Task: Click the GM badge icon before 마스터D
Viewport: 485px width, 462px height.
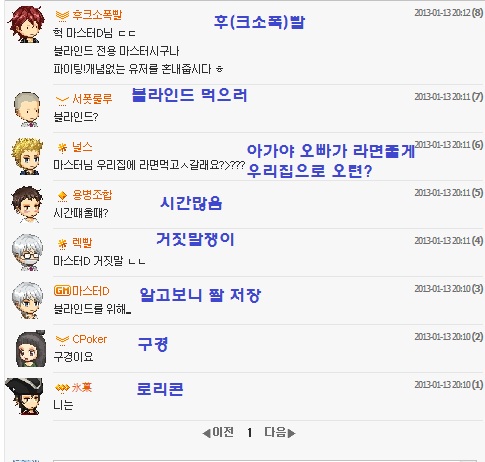Action: [63, 291]
